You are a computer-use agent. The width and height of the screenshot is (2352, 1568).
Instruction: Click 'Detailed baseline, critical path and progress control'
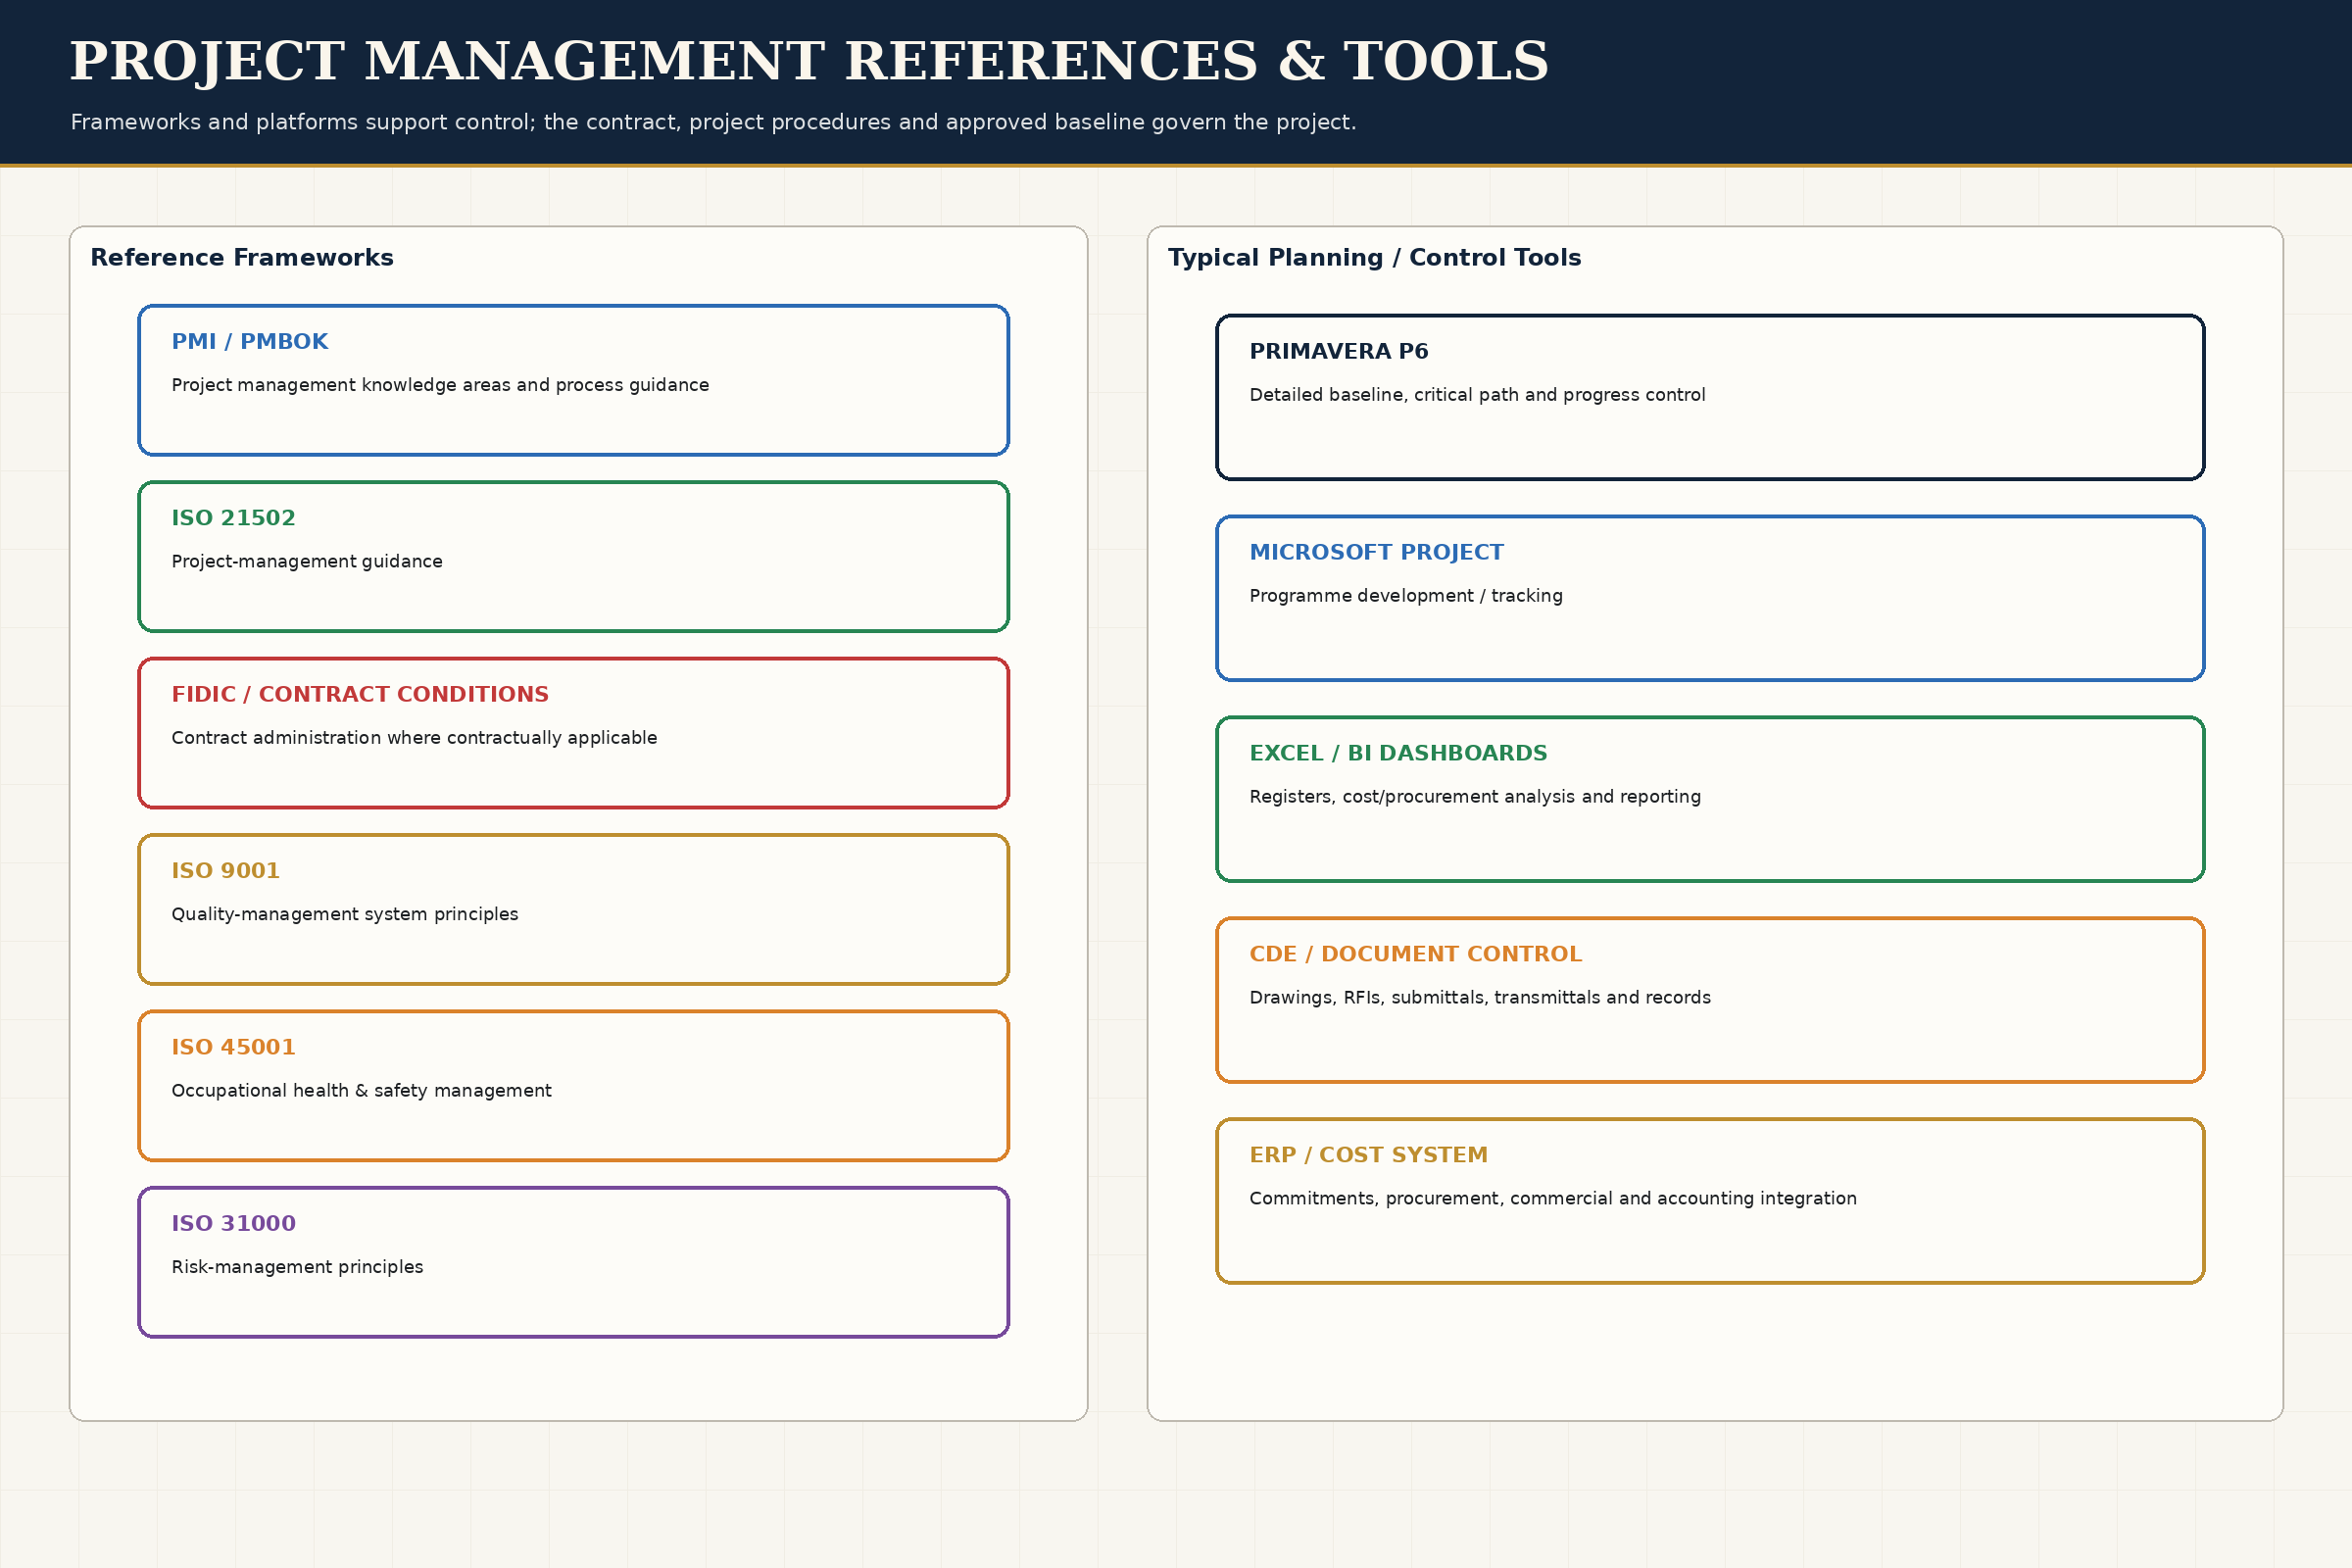(1477, 395)
